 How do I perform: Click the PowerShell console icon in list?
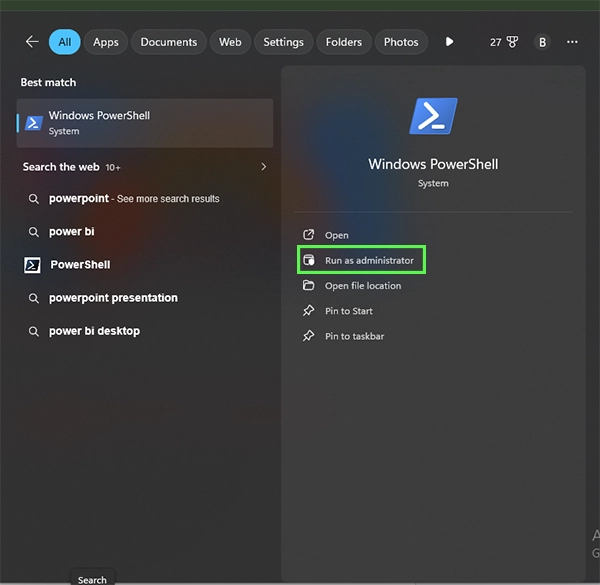(x=33, y=265)
